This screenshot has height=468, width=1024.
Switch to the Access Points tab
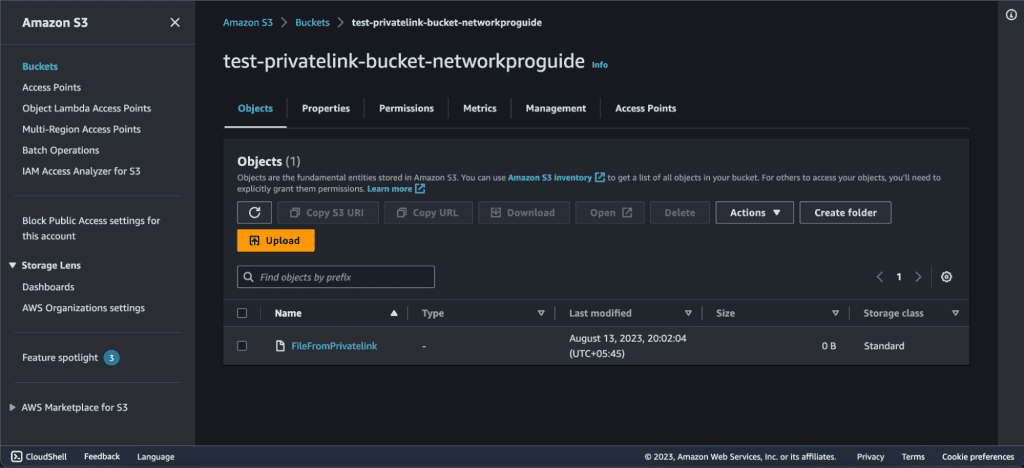point(646,108)
